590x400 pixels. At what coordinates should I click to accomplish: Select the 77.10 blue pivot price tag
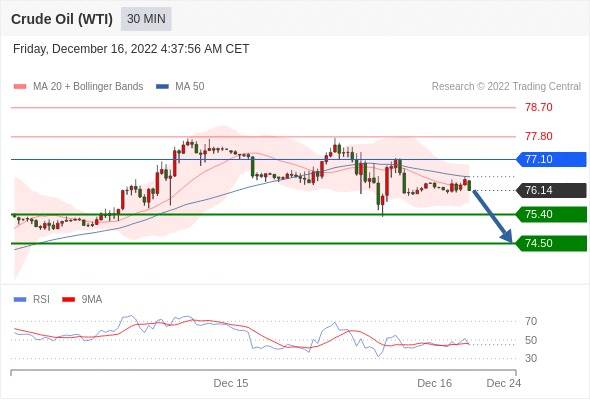551,159
